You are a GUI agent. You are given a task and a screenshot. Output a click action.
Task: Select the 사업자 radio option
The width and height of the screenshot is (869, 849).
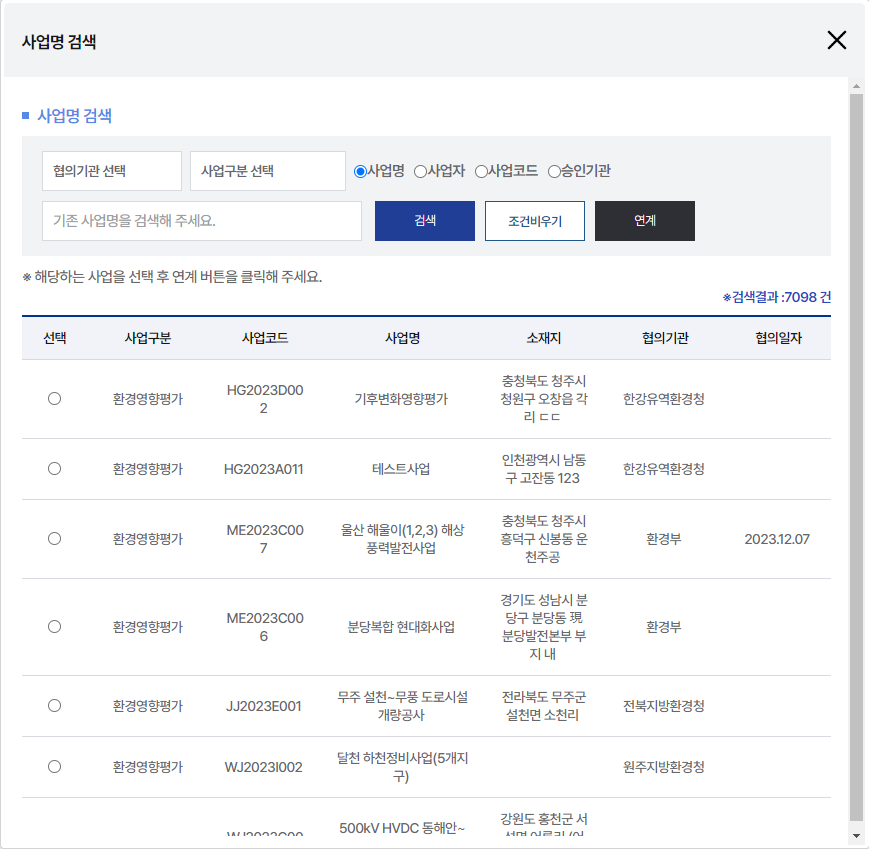click(x=421, y=171)
